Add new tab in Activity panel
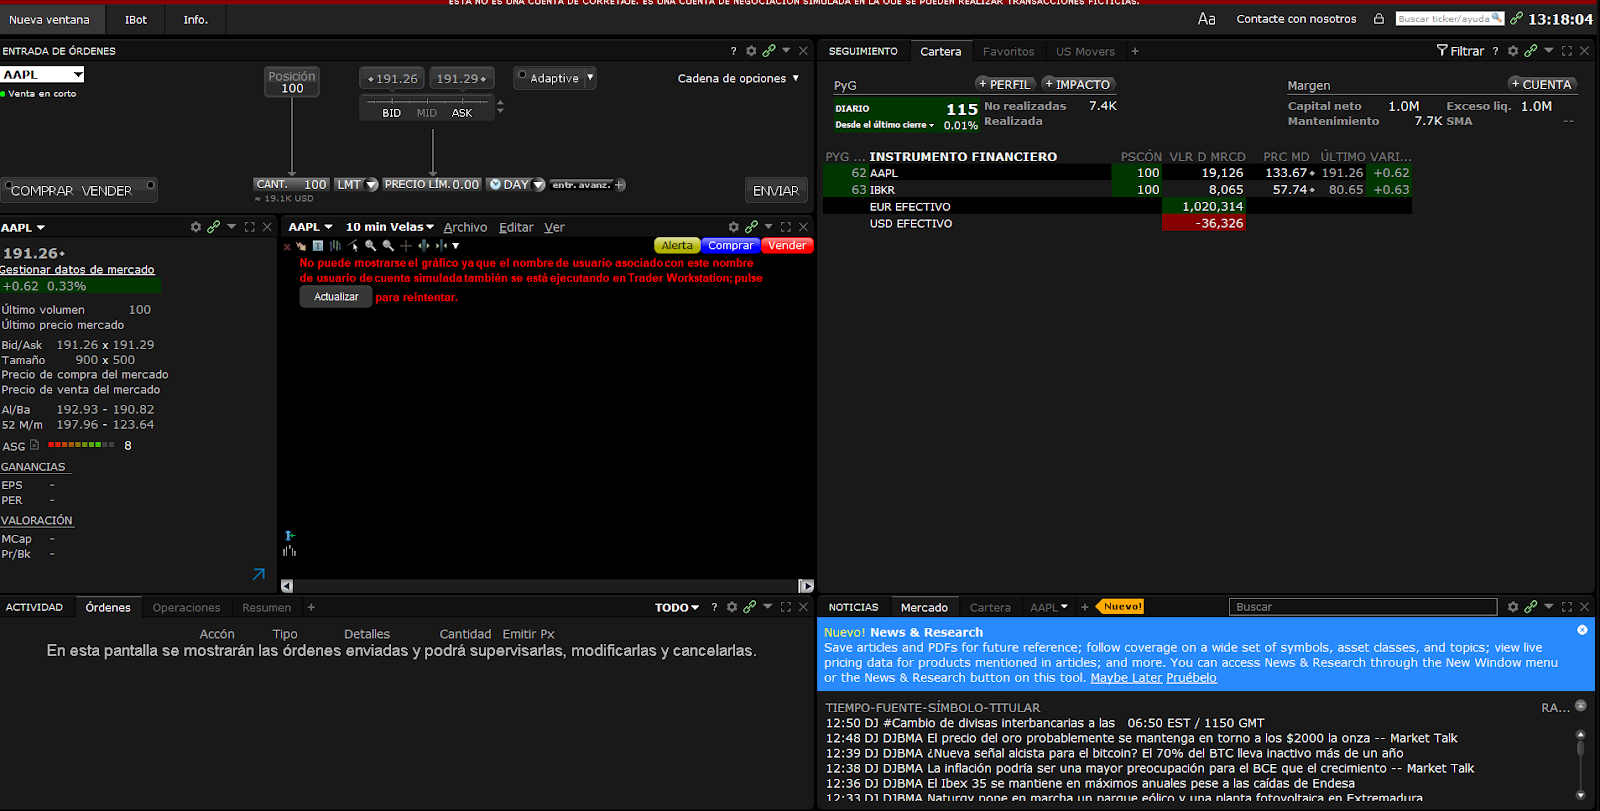The height and width of the screenshot is (811, 1600). tap(311, 607)
